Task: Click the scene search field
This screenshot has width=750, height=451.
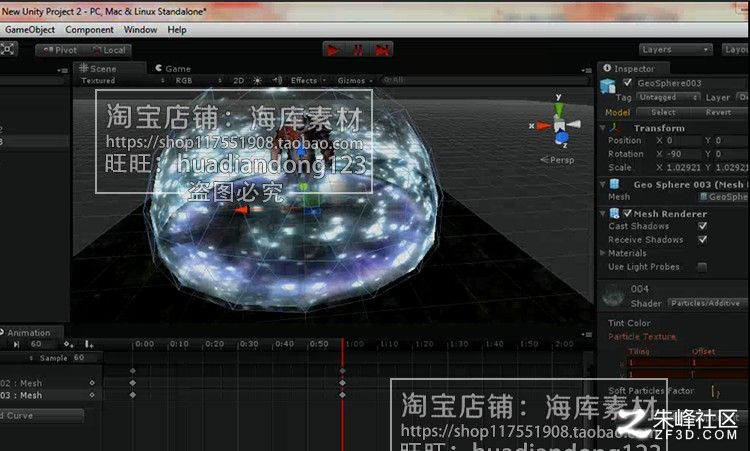Action: [483, 80]
